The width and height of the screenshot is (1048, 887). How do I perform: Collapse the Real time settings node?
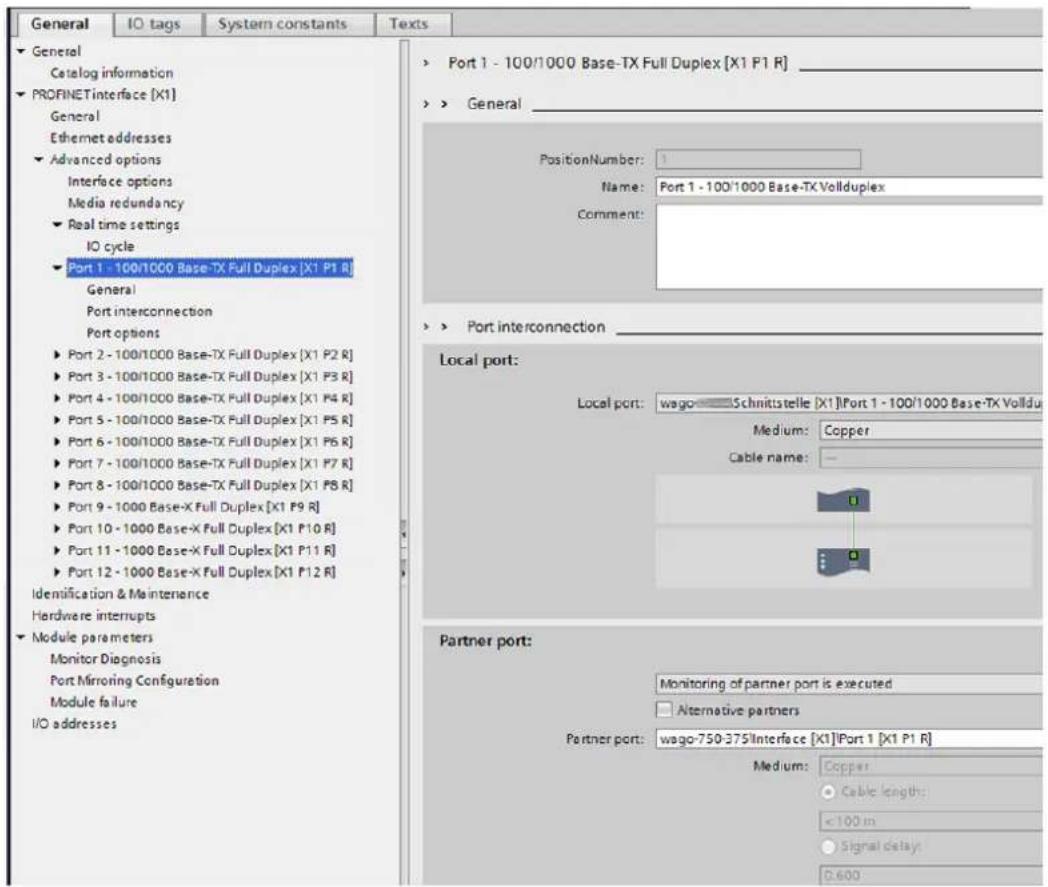(57, 225)
